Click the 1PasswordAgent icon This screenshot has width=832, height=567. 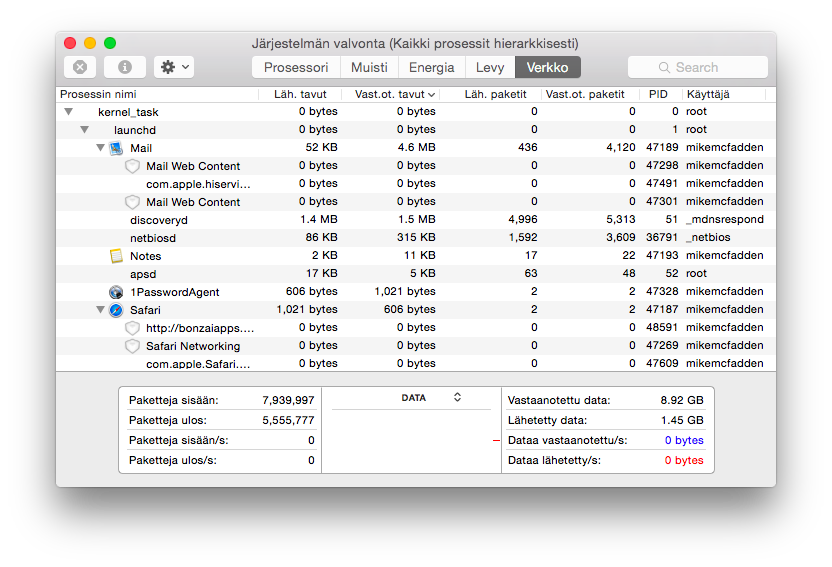coord(116,292)
